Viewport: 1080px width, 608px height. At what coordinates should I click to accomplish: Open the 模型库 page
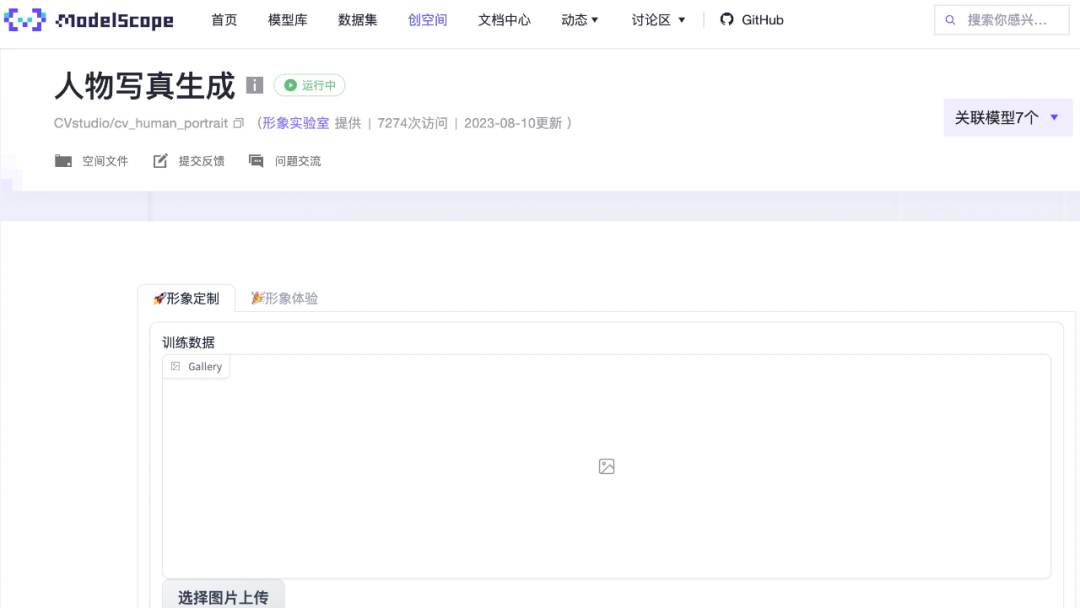pos(288,19)
